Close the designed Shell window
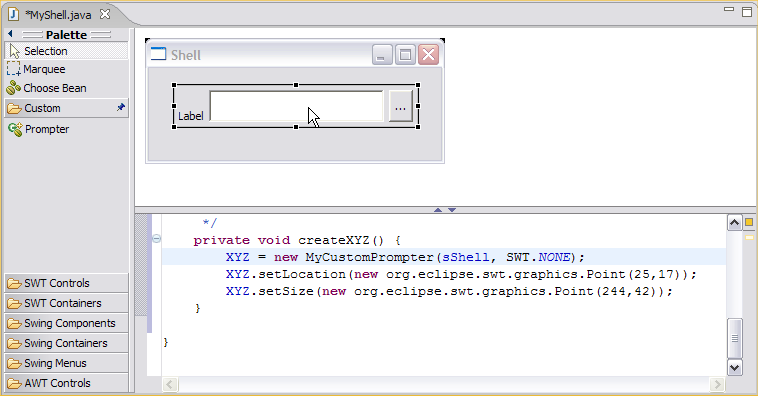The height and width of the screenshot is (396, 758). 428,55
